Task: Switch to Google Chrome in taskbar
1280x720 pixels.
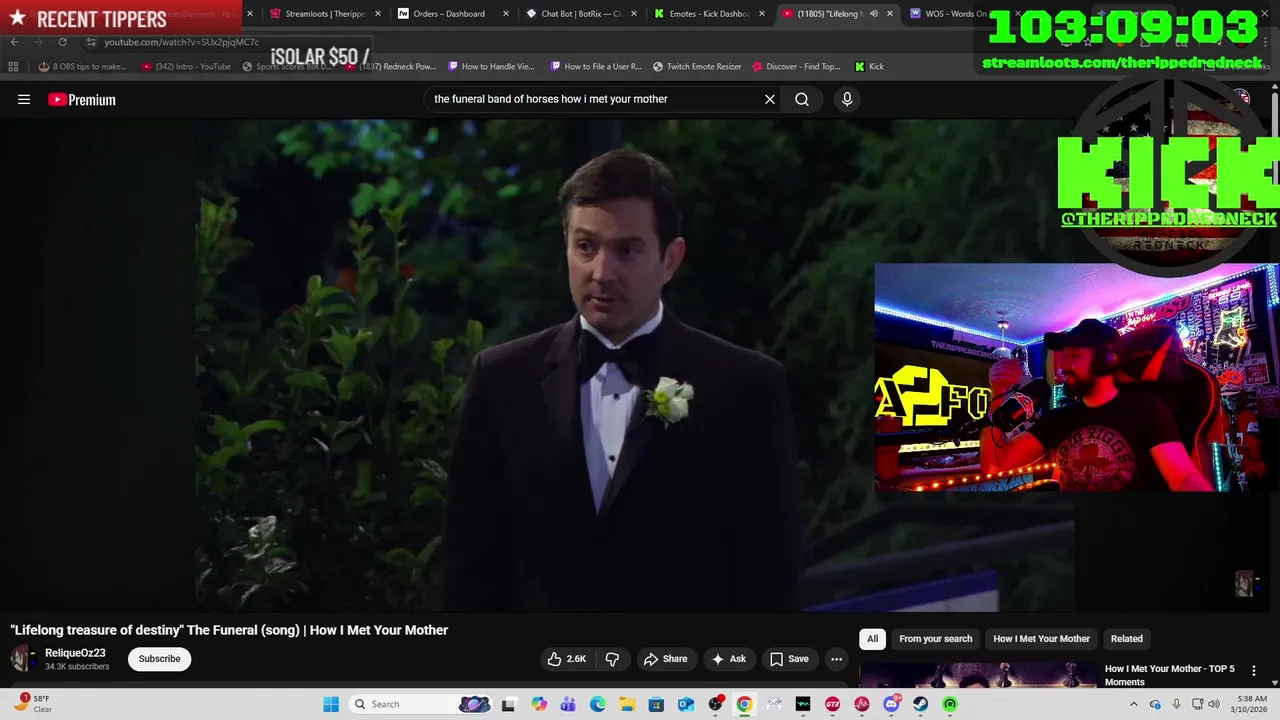Action: coord(744,704)
